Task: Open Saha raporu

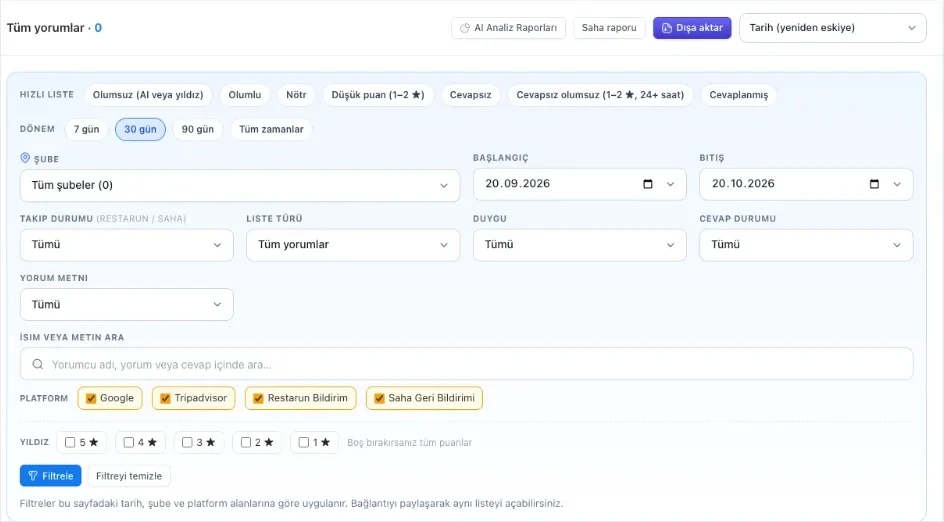Action: 609,28
